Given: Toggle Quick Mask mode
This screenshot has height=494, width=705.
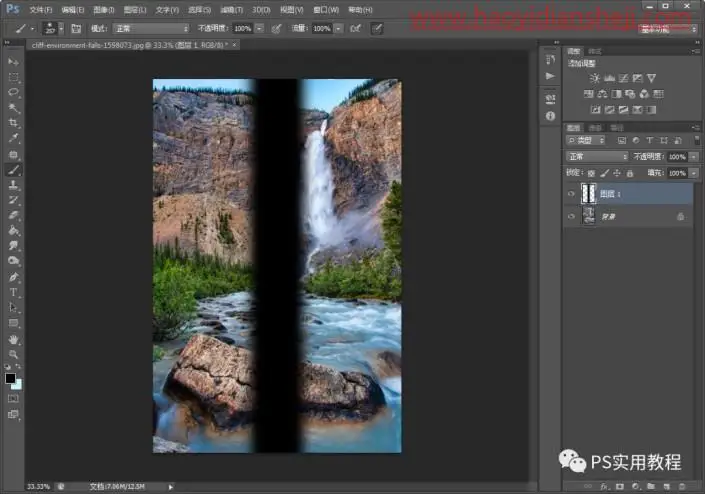Looking at the screenshot, I should pyautogui.click(x=13, y=398).
